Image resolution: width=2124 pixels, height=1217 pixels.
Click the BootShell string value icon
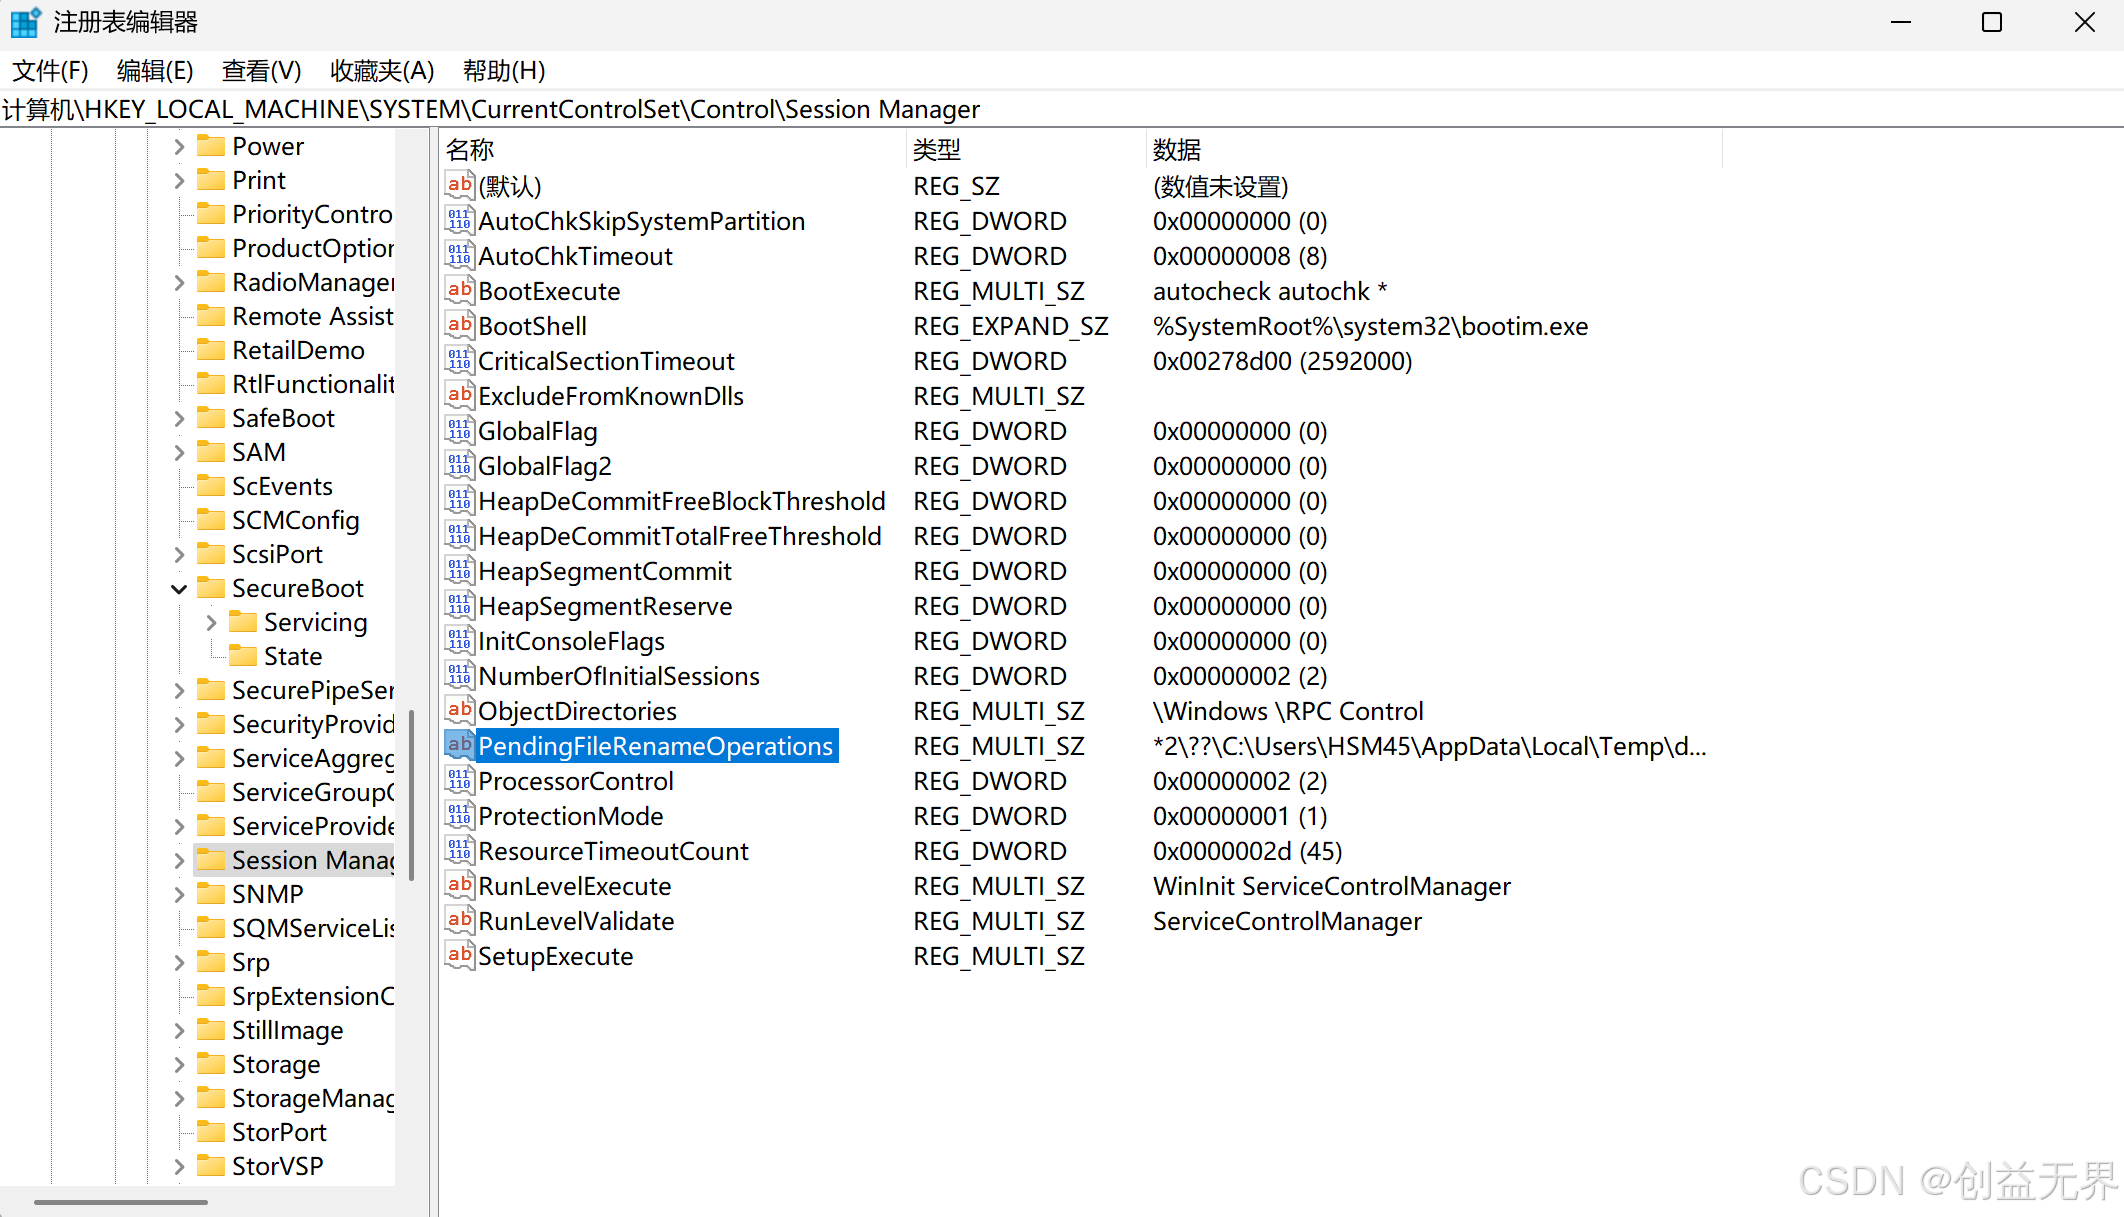(459, 326)
